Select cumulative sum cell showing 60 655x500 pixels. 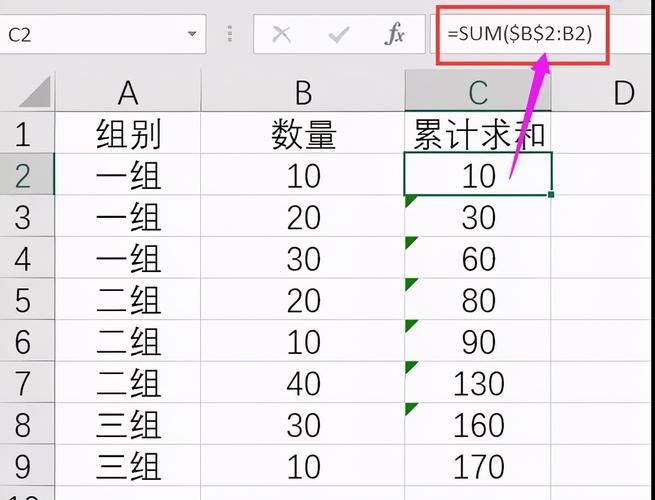coord(478,257)
